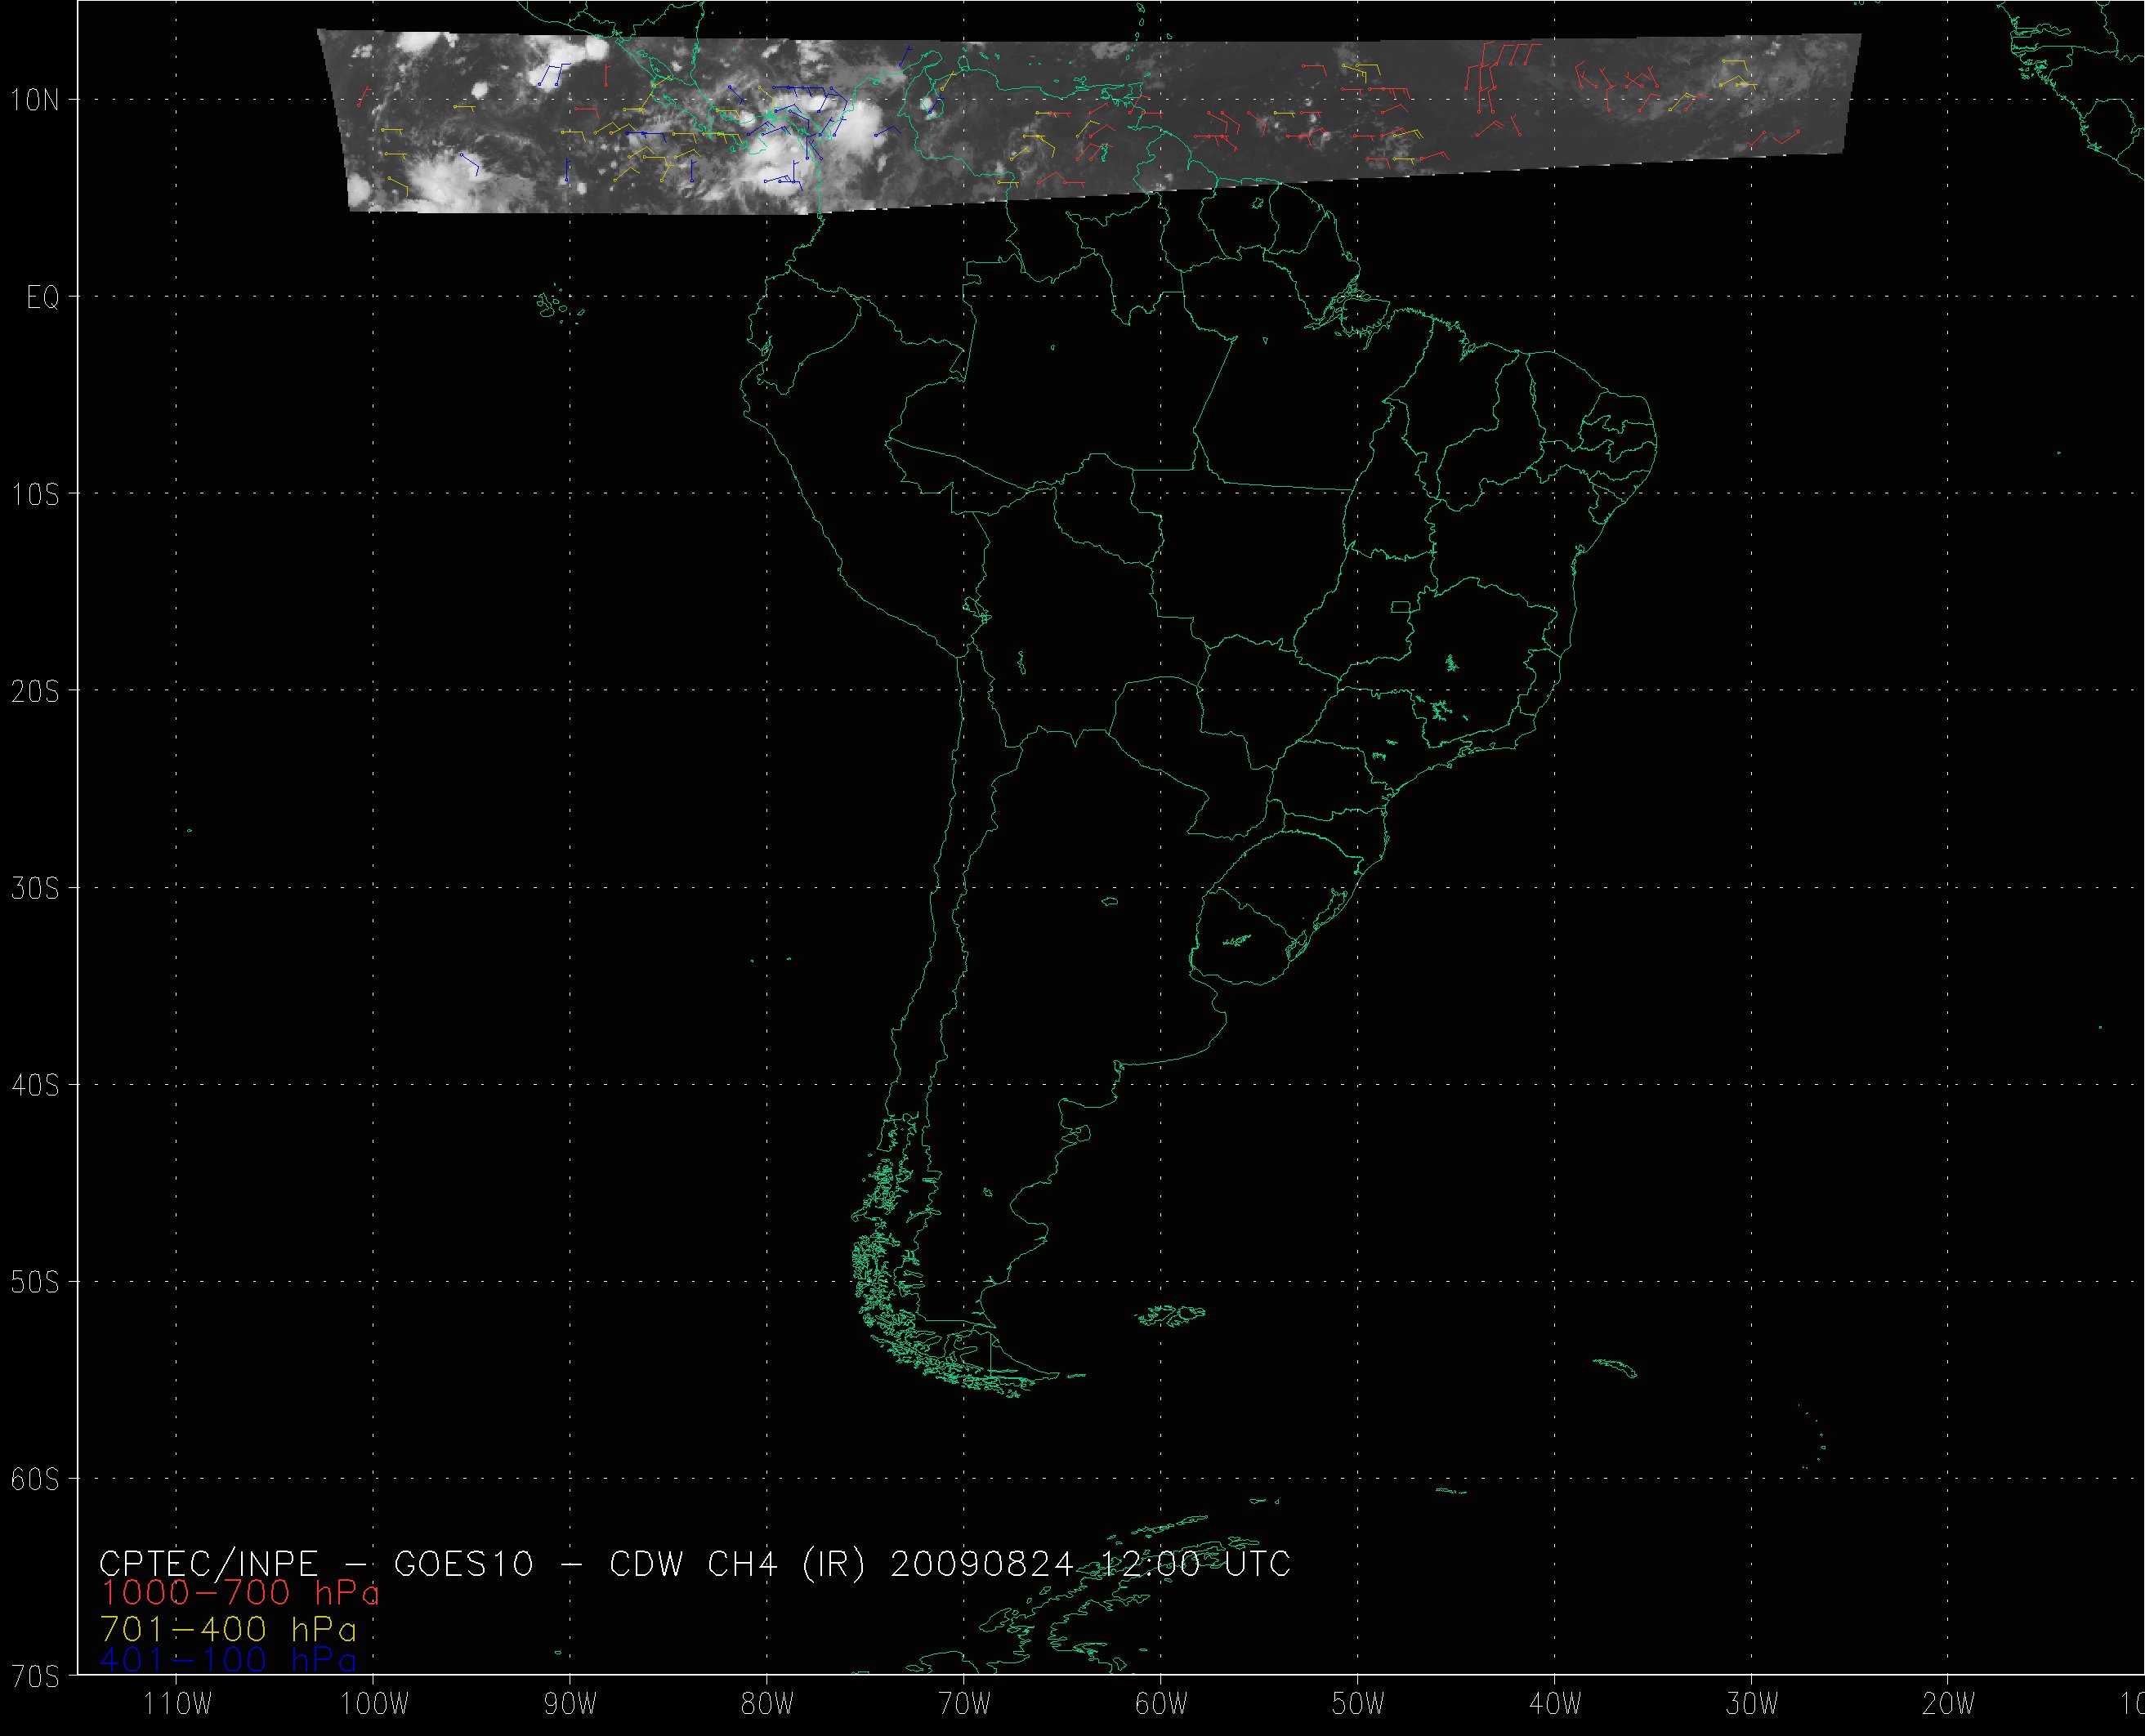
Task: Click the 10S latitude label
Action: pyautogui.click(x=36, y=495)
